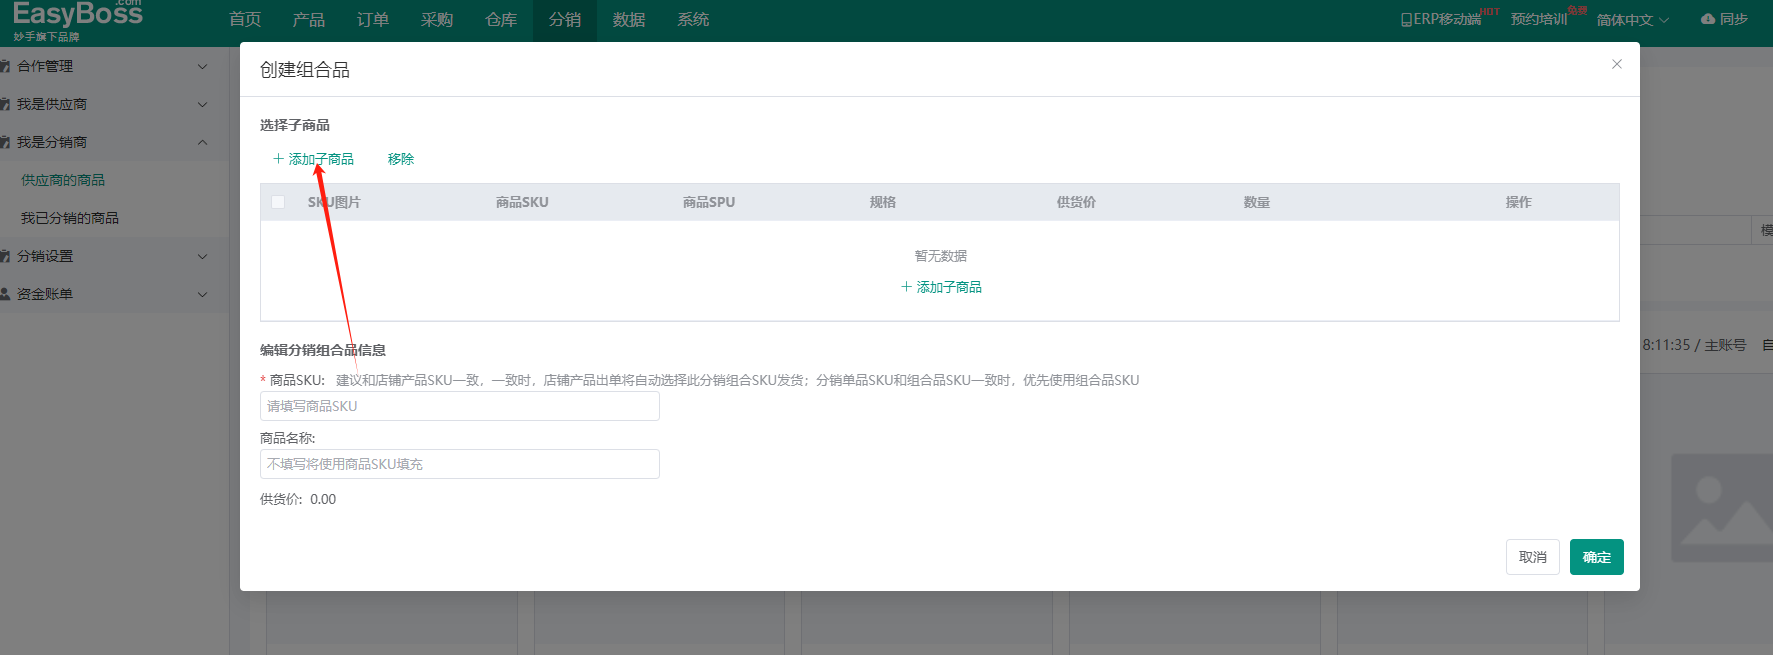
Task: Click the 同步 cloud icon
Action: point(1708,19)
